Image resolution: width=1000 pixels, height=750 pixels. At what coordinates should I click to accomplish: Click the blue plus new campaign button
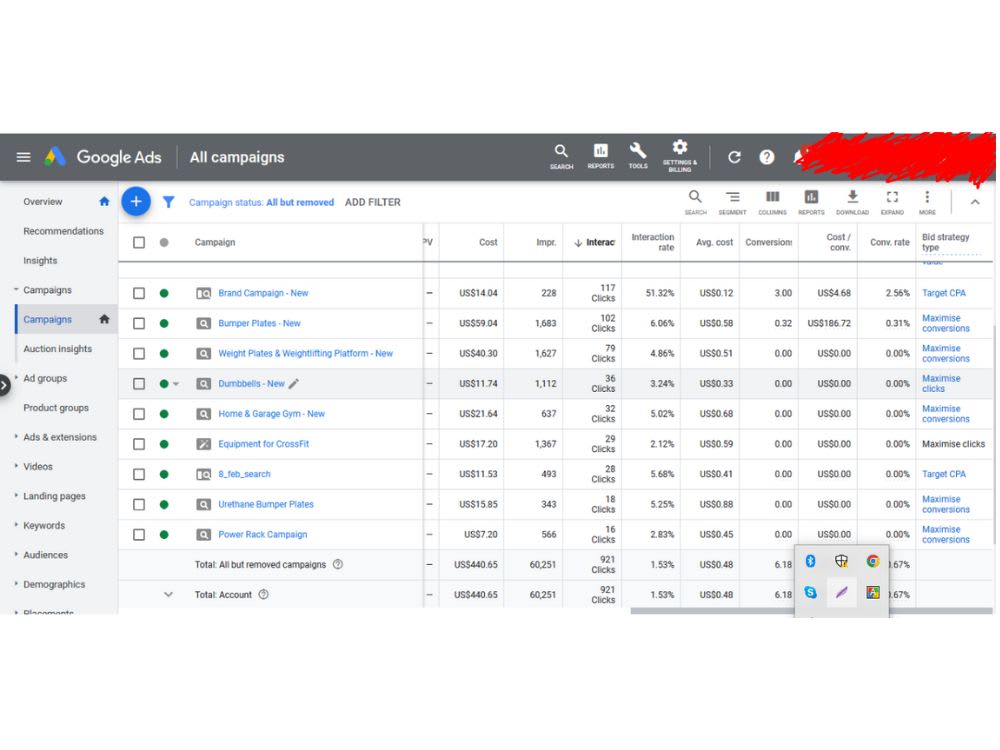pyautogui.click(x=136, y=202)
